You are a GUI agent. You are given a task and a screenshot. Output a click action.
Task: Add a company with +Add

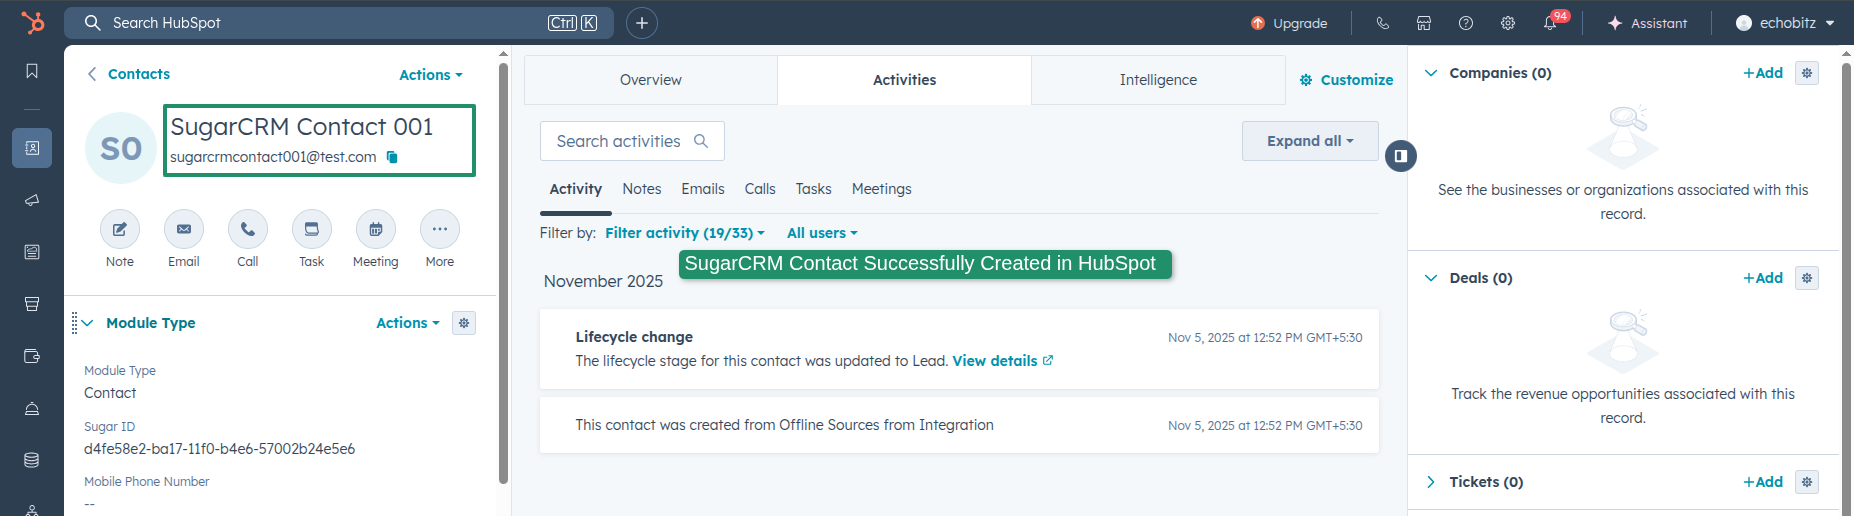coord(1763,73)
